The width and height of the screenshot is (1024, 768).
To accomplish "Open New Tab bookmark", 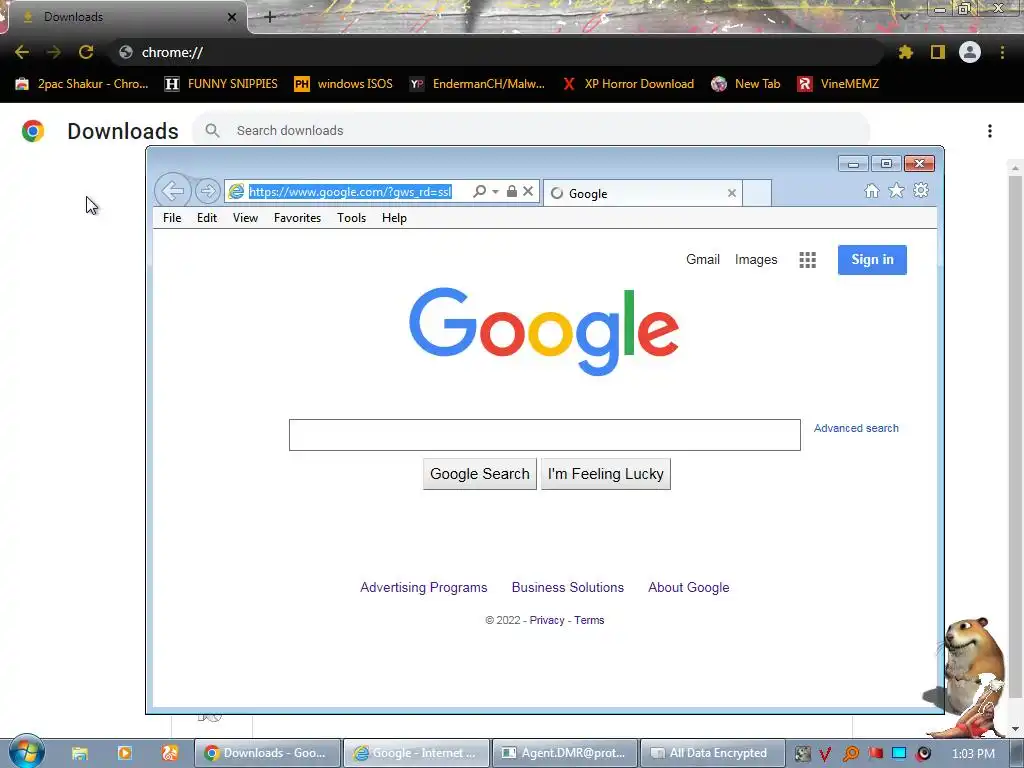I will pyautogui.click(x=746, y=84).
